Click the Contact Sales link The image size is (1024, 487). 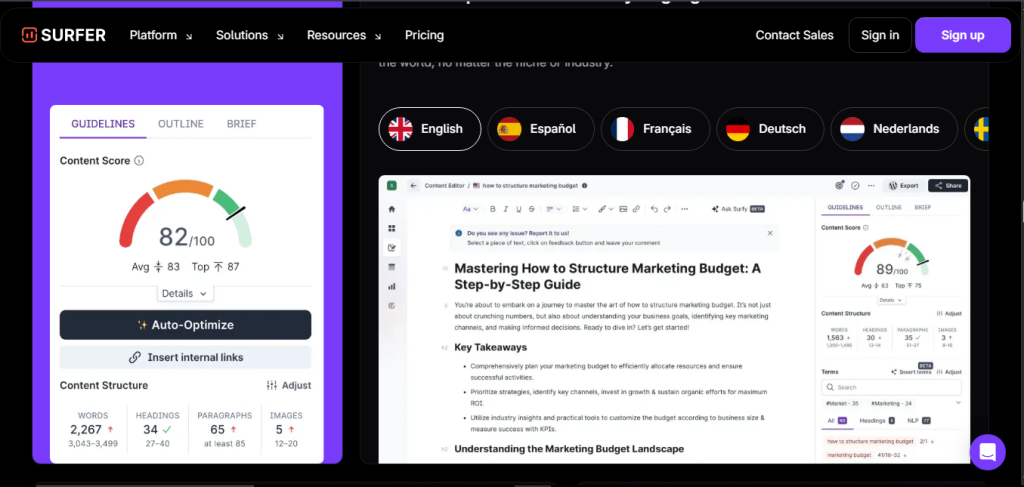pos(794,35)
